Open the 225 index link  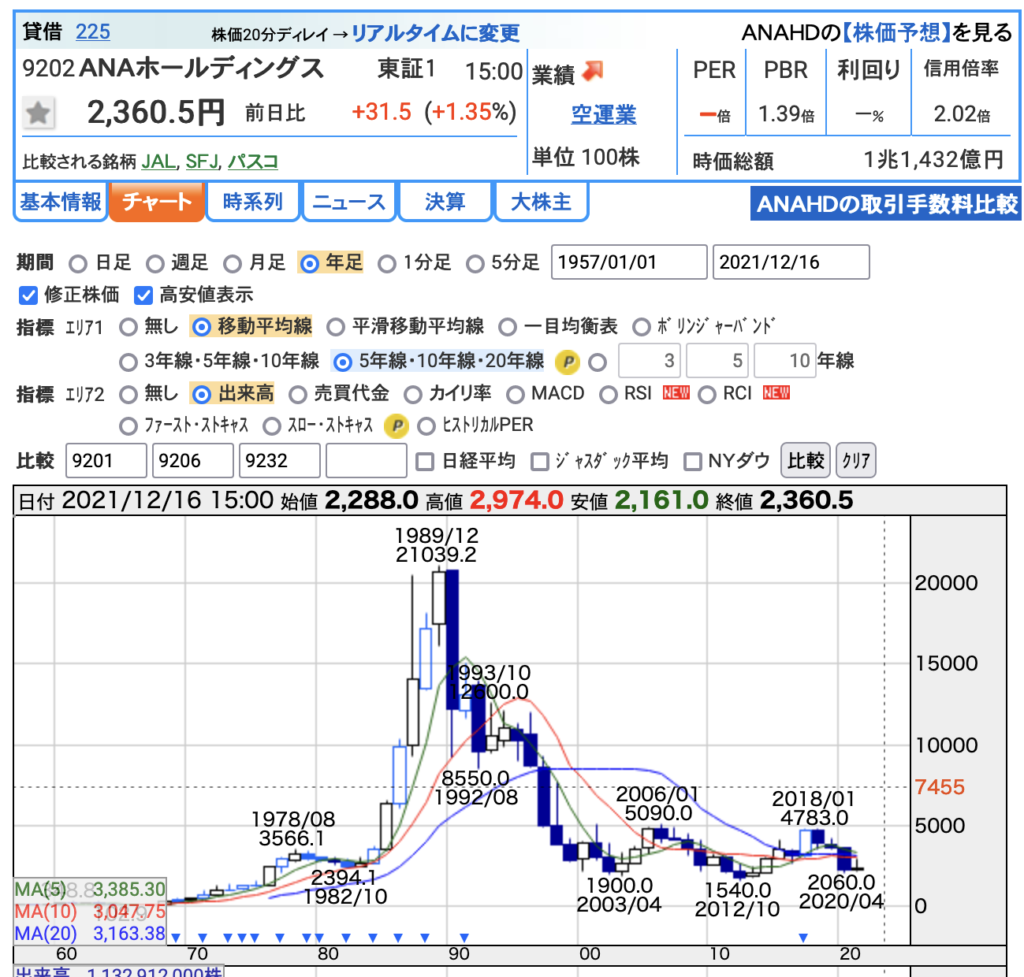point(93,31)
